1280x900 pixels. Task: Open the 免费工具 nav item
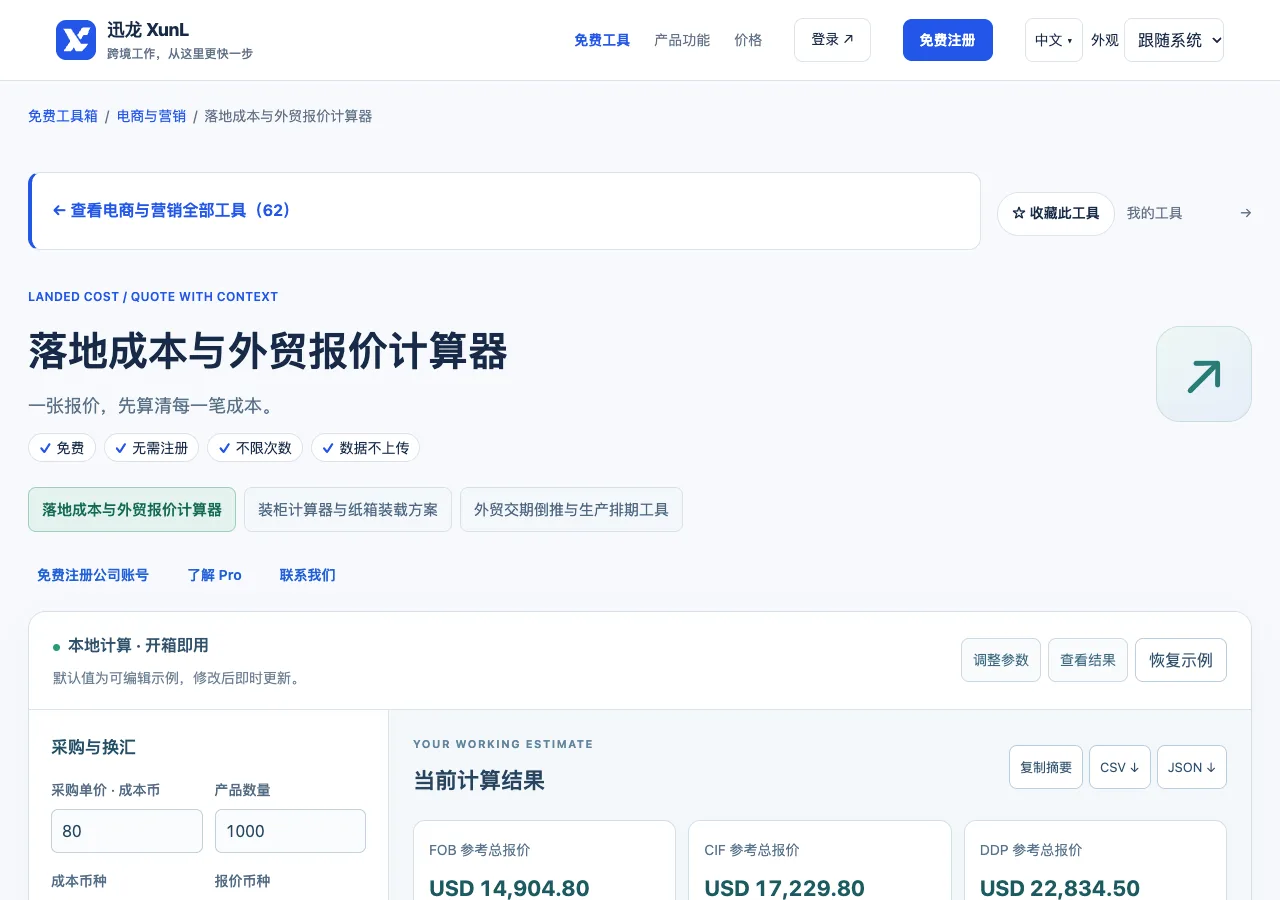[x=602, y=40]
